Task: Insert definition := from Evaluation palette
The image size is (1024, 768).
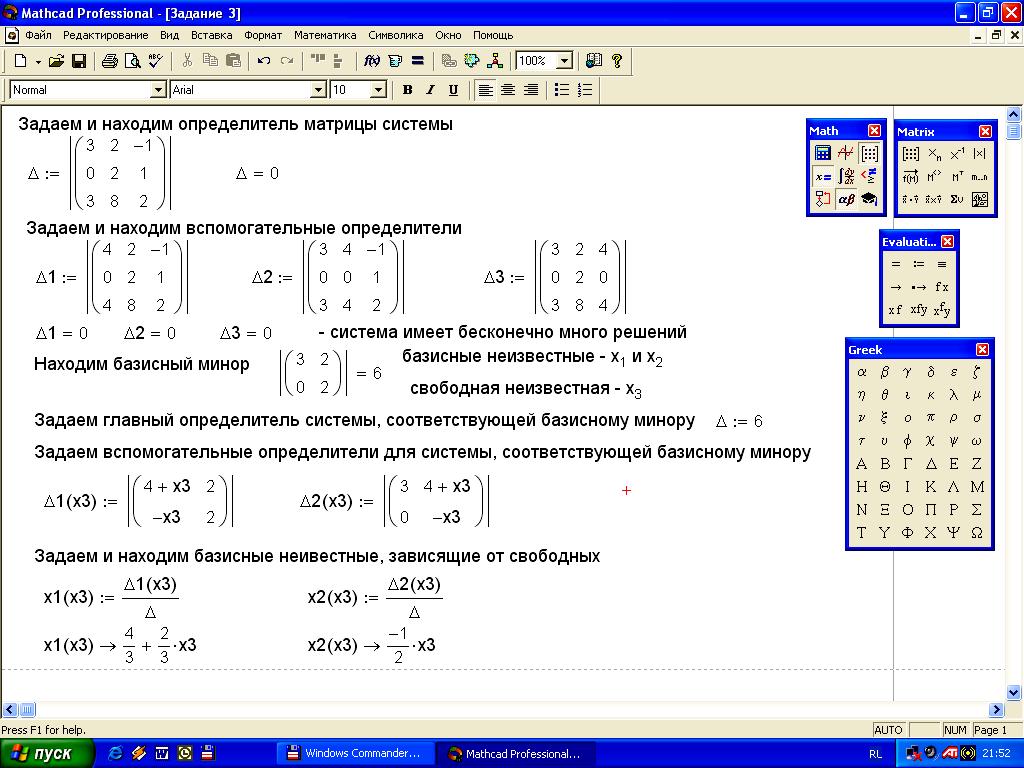Action: 919,264
